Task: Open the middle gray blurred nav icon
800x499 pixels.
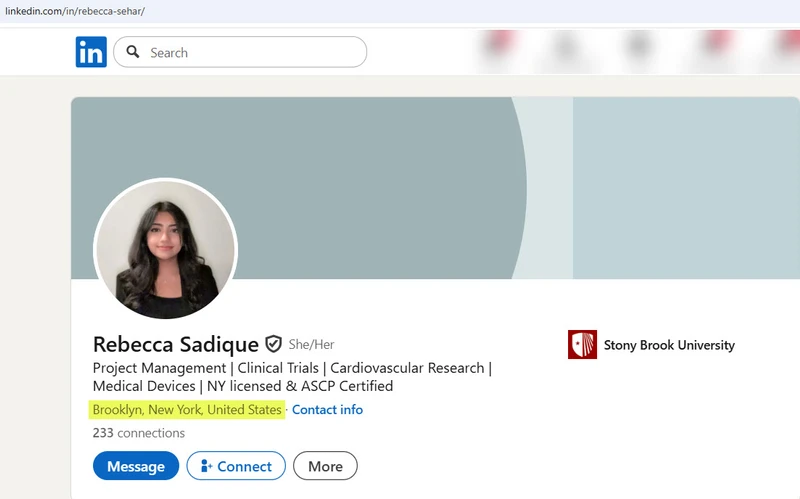Action: 639,47
